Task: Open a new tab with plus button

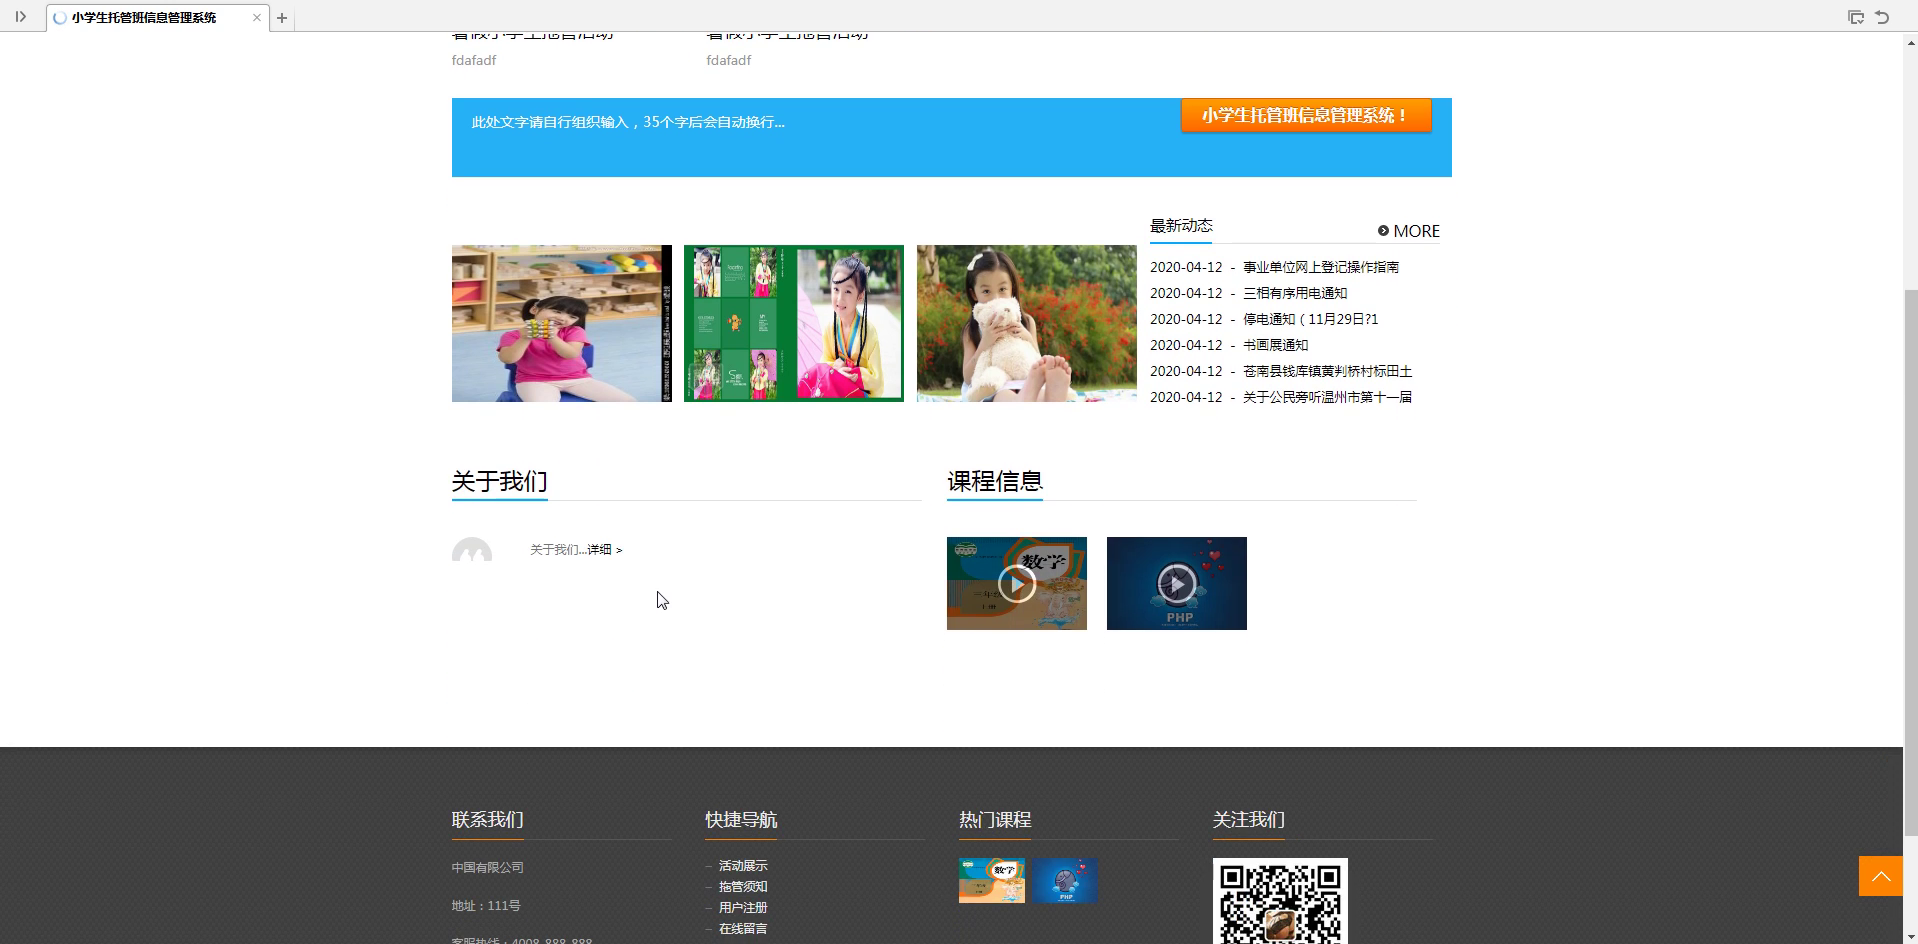Action: point(282,18)
